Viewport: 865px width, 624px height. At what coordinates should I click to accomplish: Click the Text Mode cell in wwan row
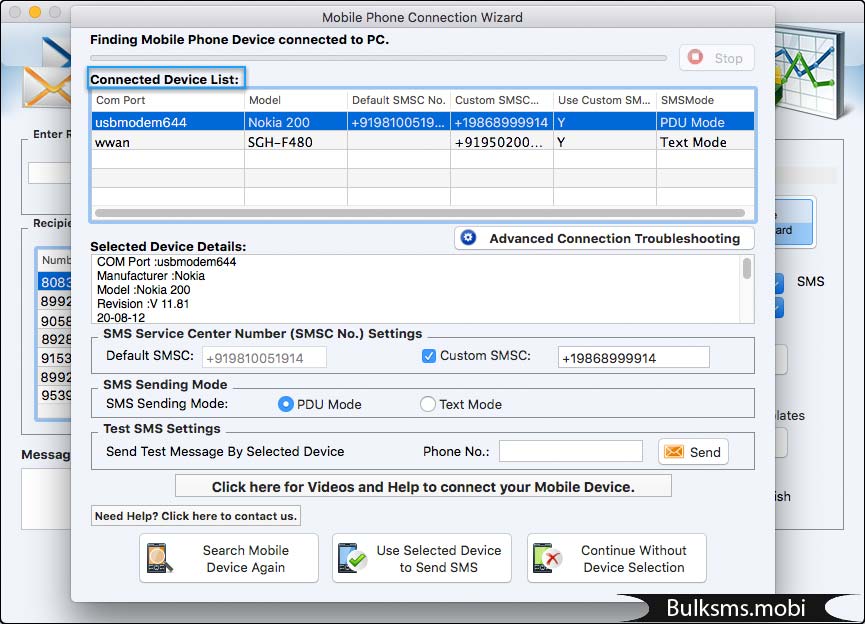coord(706,142)
